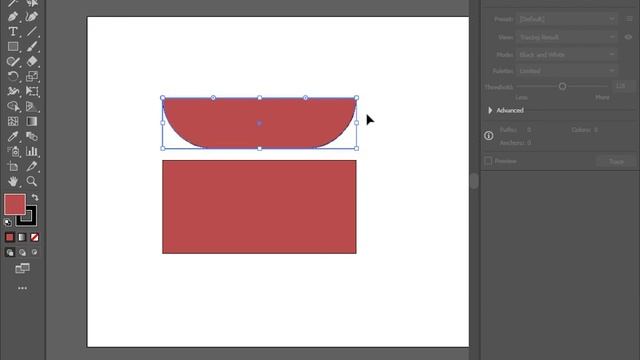Click the Image Trace info icon
This screenshot has width=640, height=360.
point(489,136)
